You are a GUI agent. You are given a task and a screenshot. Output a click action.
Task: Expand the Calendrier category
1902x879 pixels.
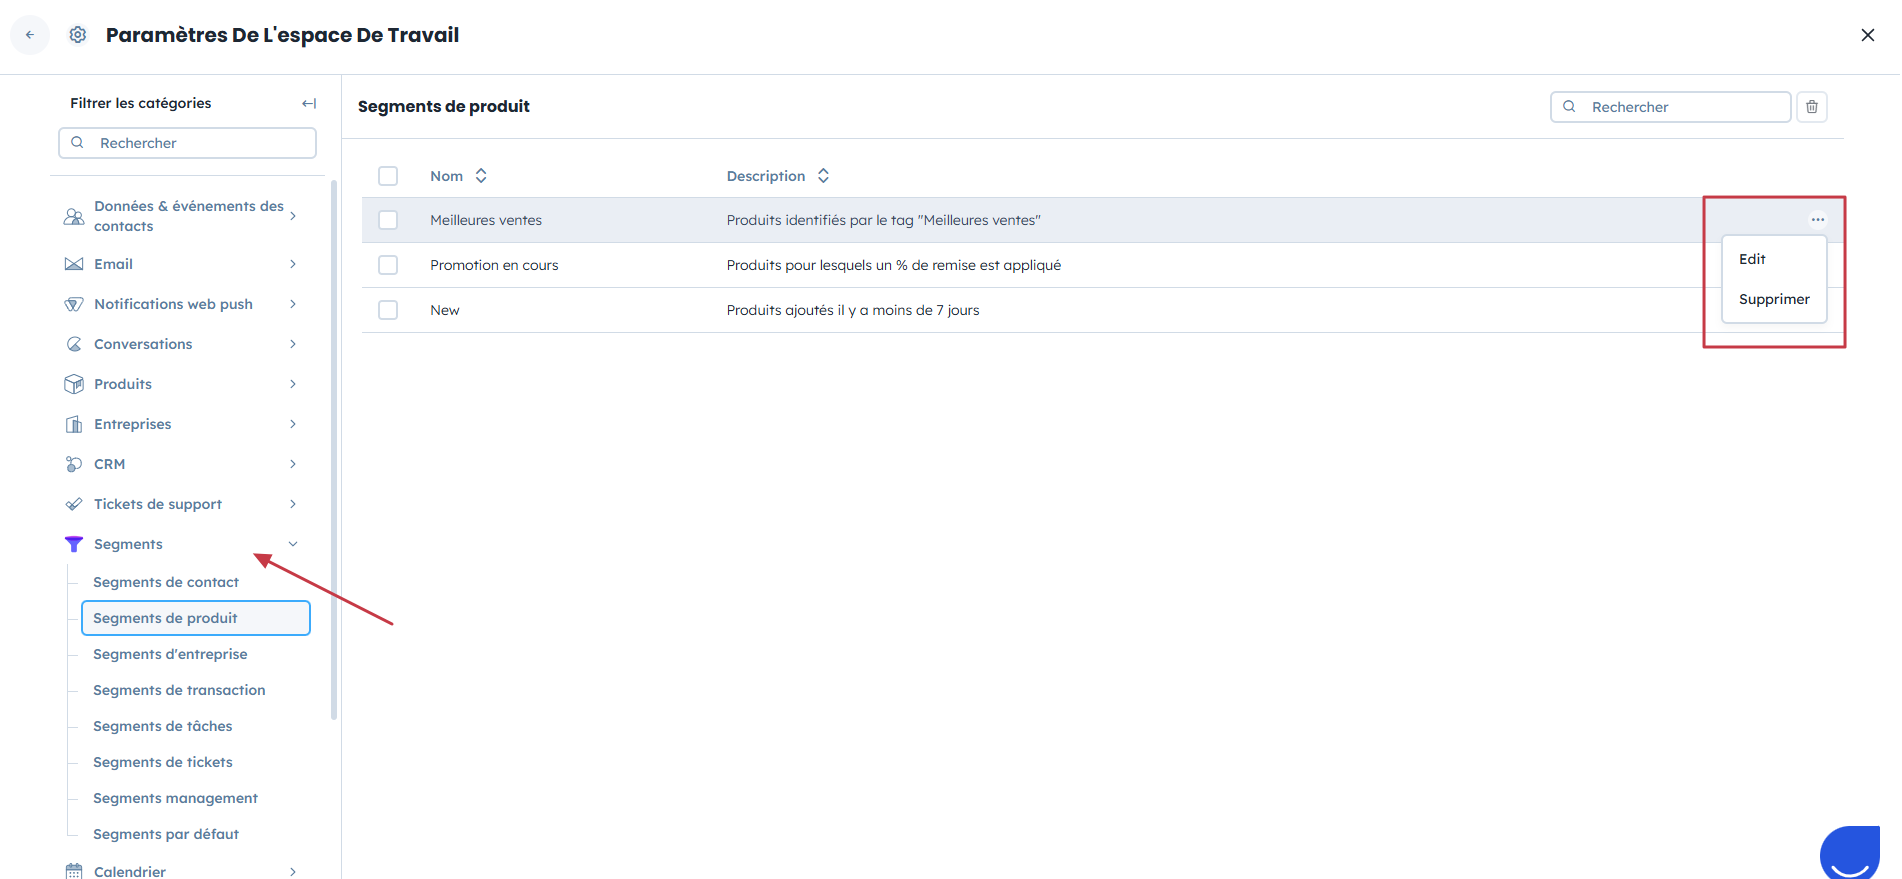pyautogui.click(x=293, y=871)
